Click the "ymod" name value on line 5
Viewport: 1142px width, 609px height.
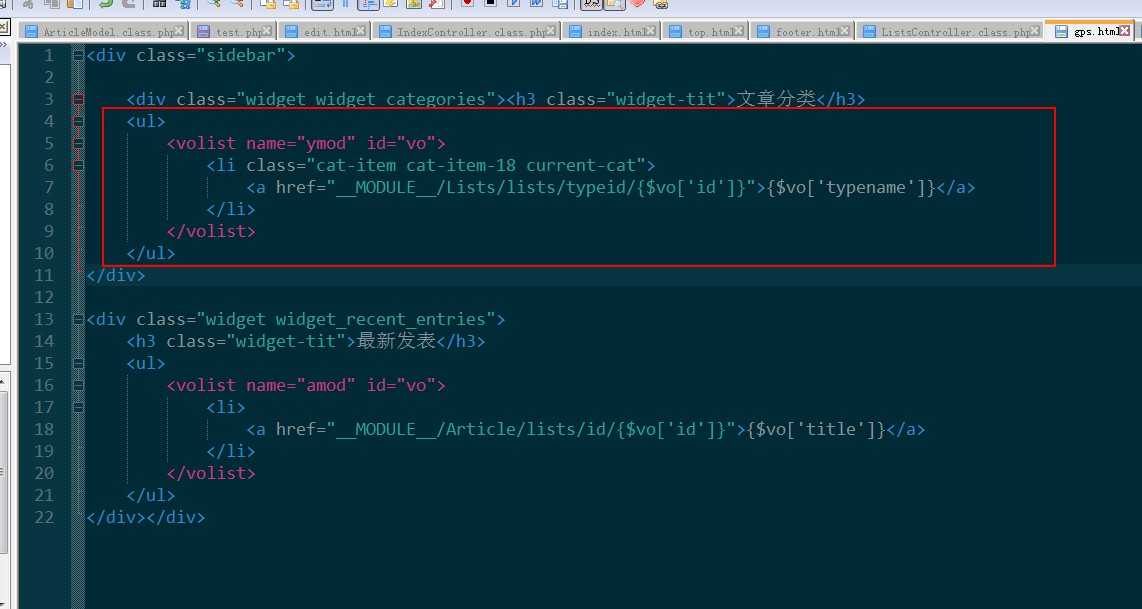[x=325, y=143]
